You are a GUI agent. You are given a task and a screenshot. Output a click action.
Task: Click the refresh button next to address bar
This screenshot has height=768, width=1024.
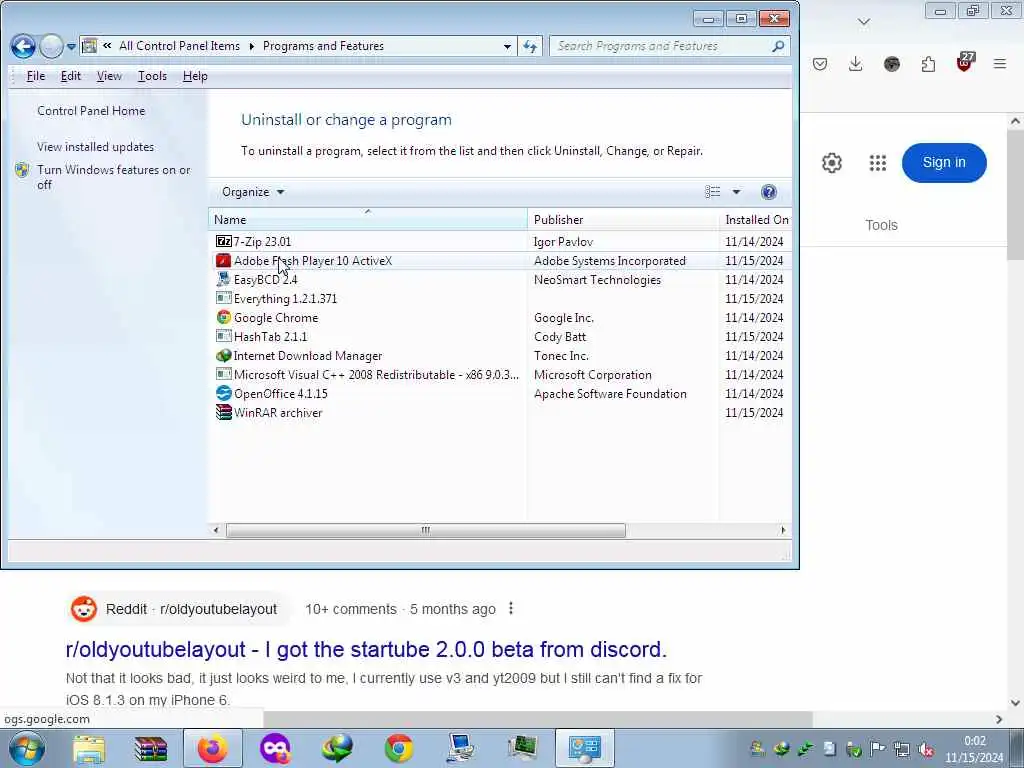click(x=530, y=46)
